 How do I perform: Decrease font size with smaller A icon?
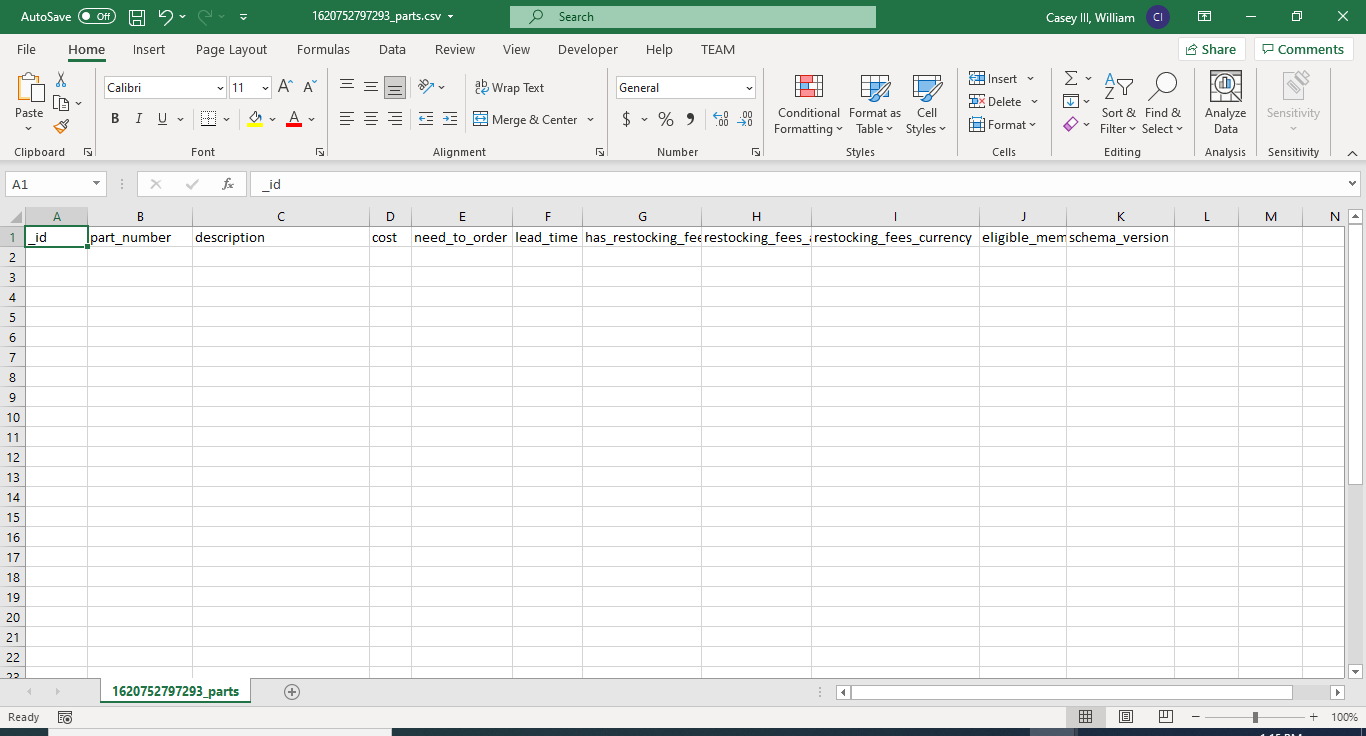click(310, 88)
